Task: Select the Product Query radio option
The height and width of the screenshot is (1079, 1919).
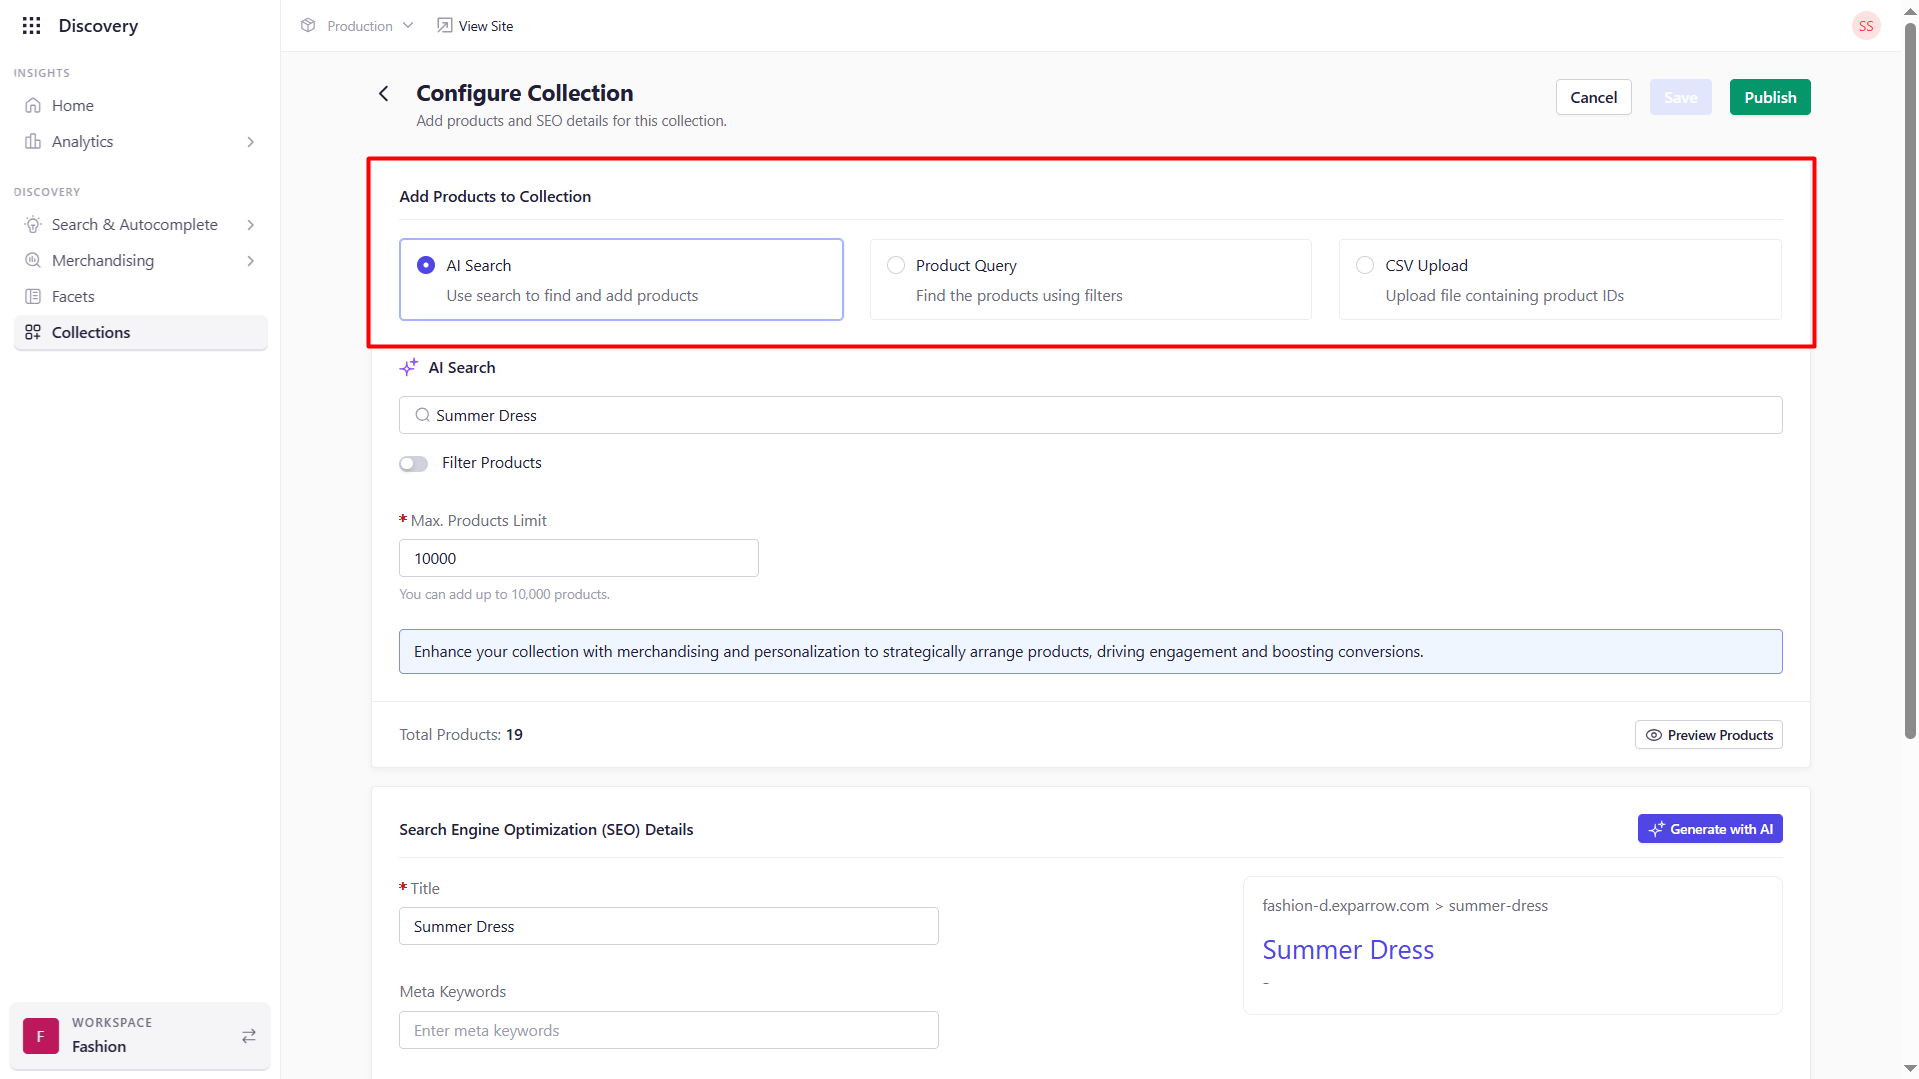Action: (x=896, y=266)
